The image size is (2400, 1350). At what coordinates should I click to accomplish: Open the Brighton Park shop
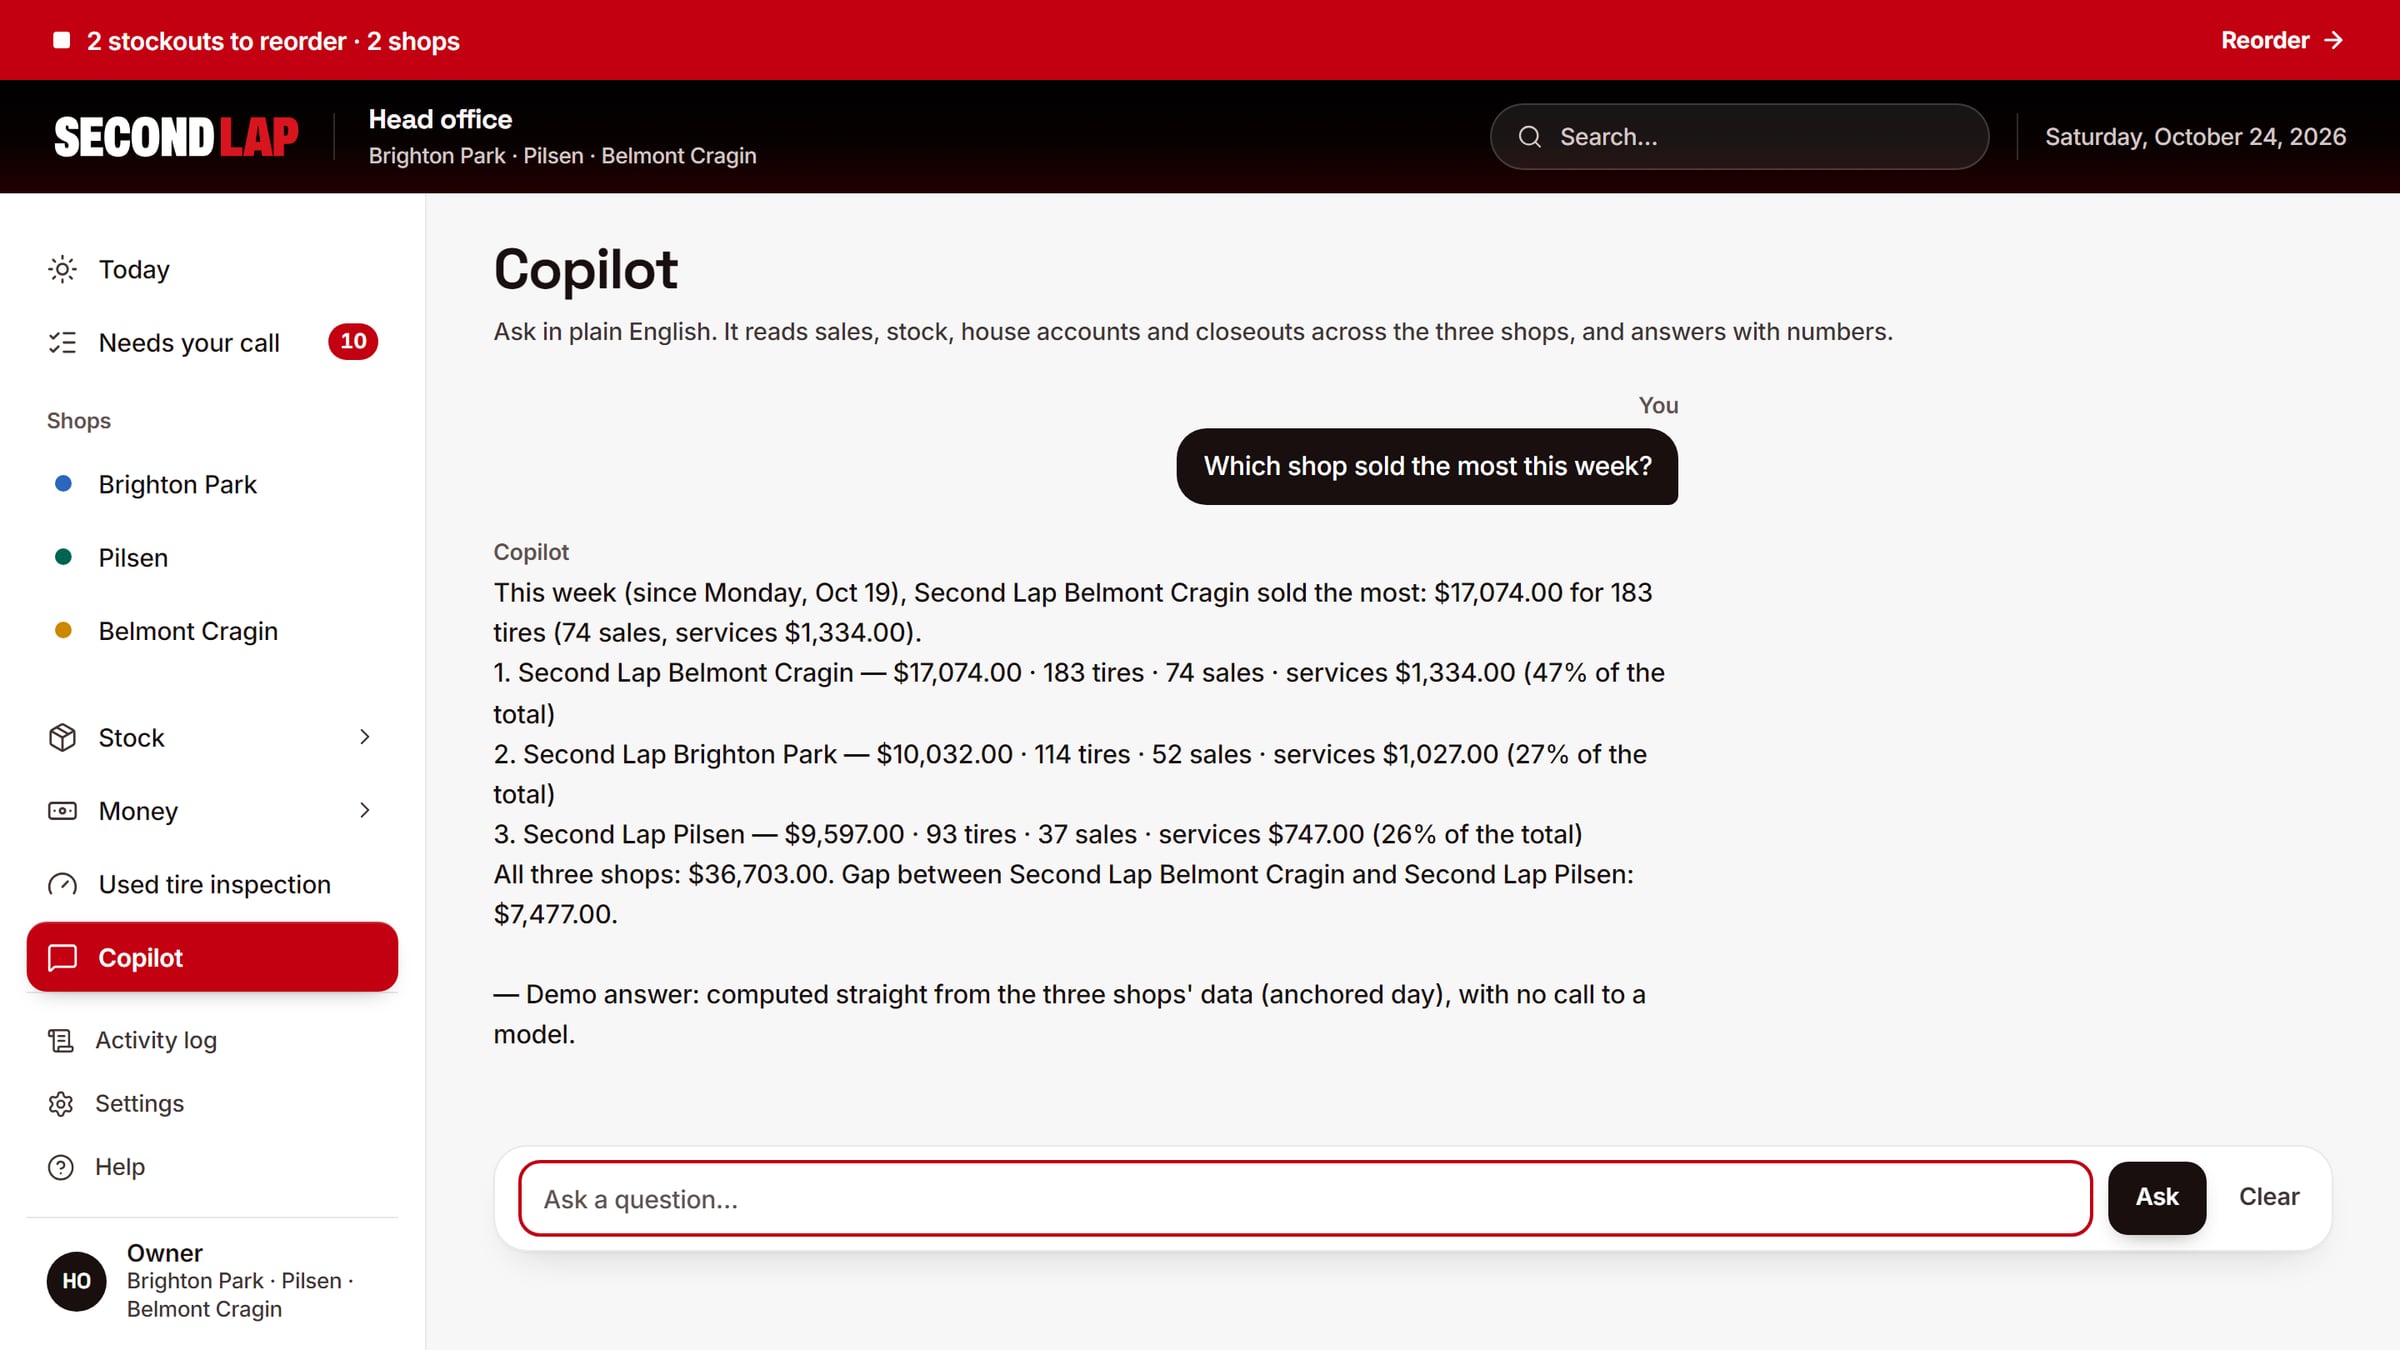(212, 485)
